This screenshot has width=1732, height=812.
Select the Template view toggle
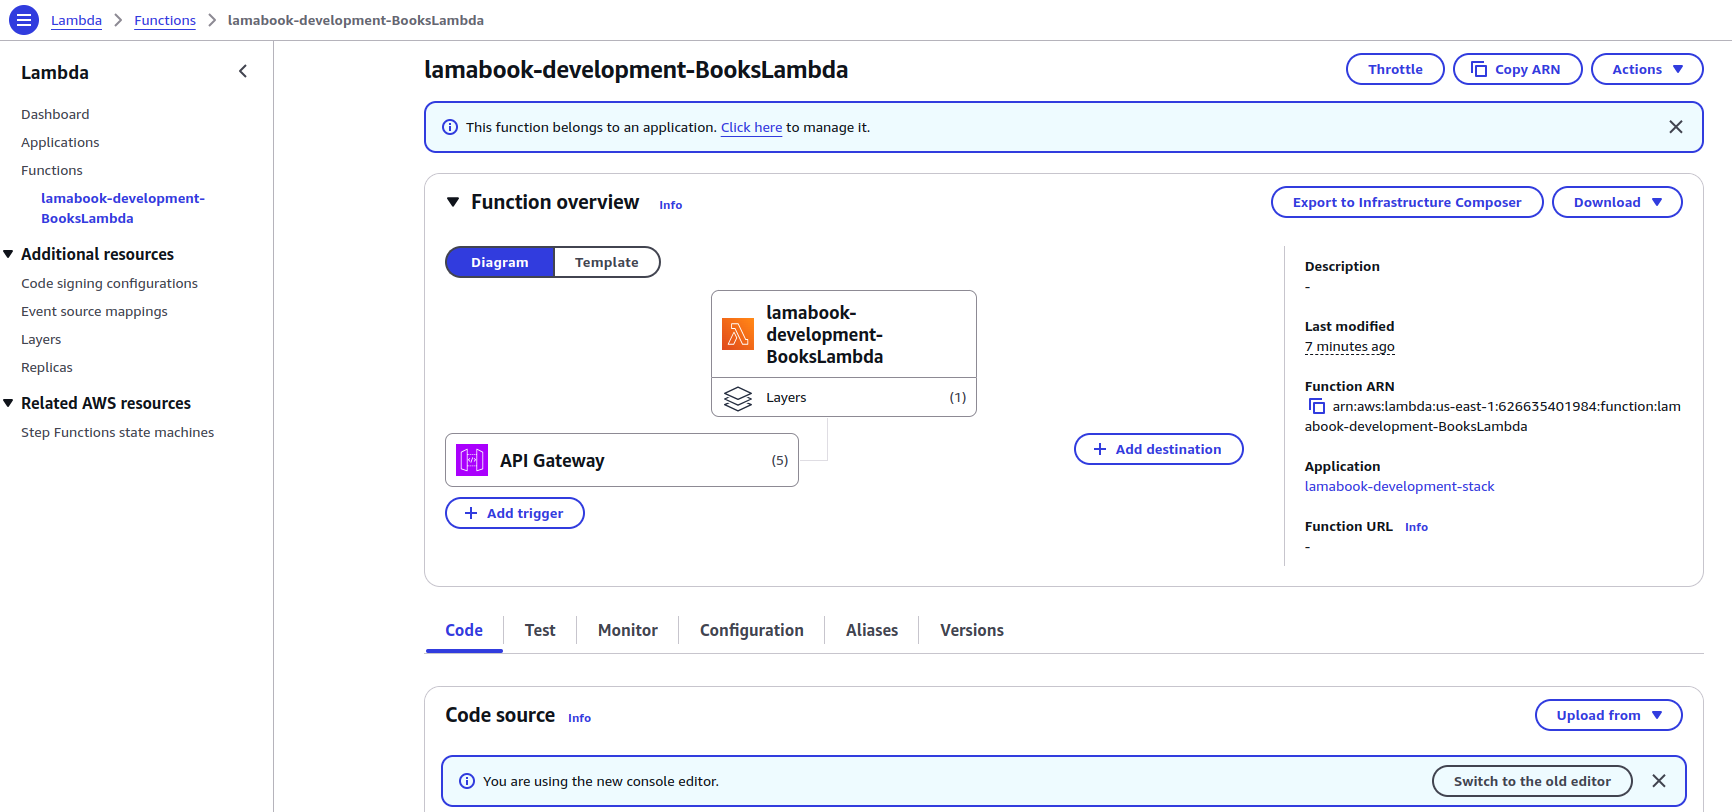point(607,262)
